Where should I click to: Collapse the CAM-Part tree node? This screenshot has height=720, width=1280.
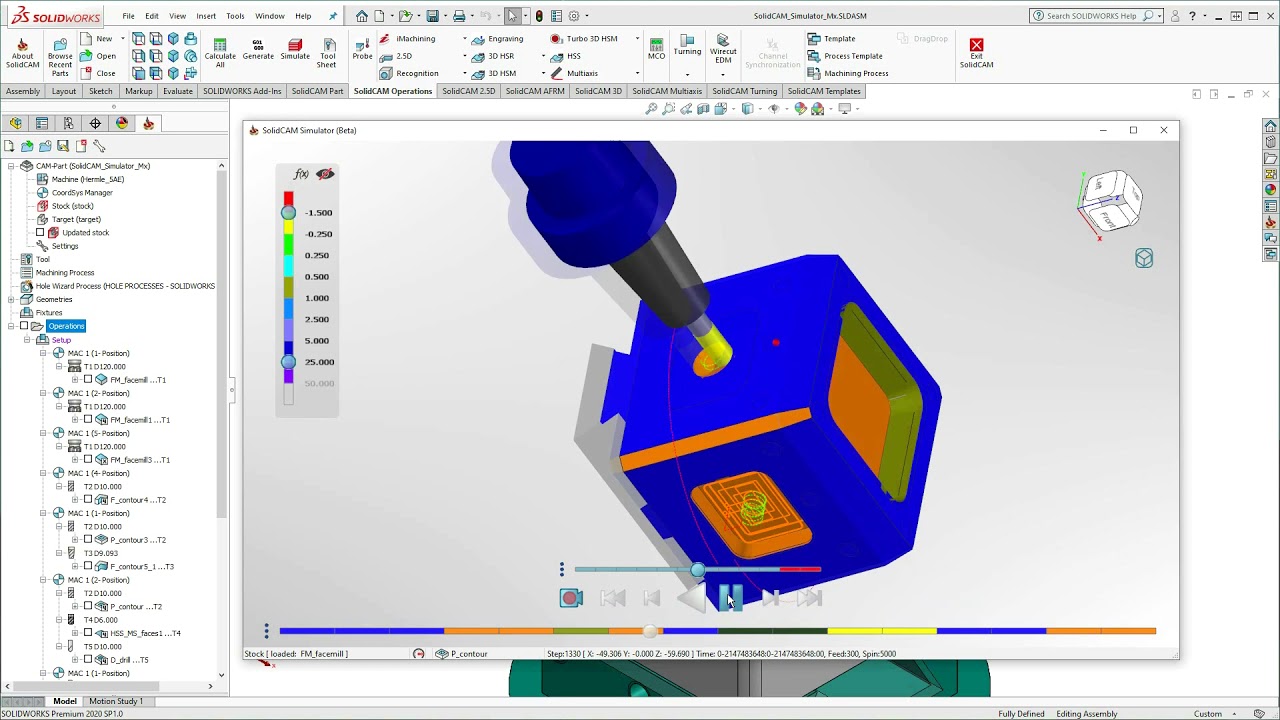click(11, 166)
